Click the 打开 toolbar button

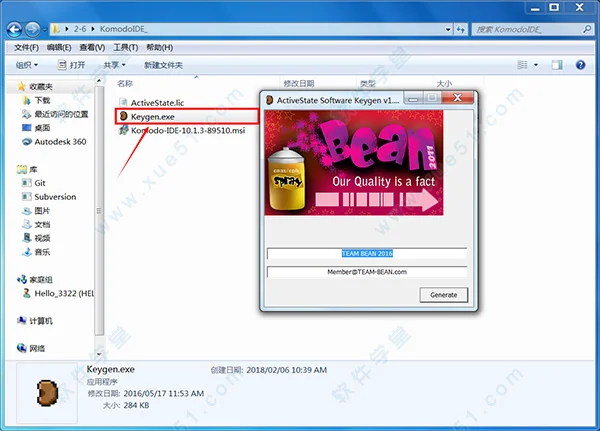(x=72, y=65)
